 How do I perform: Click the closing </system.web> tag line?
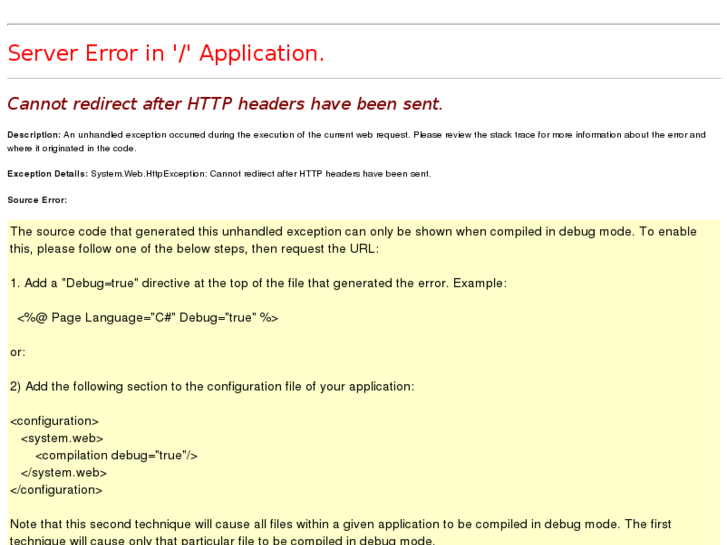pos(64,473)
